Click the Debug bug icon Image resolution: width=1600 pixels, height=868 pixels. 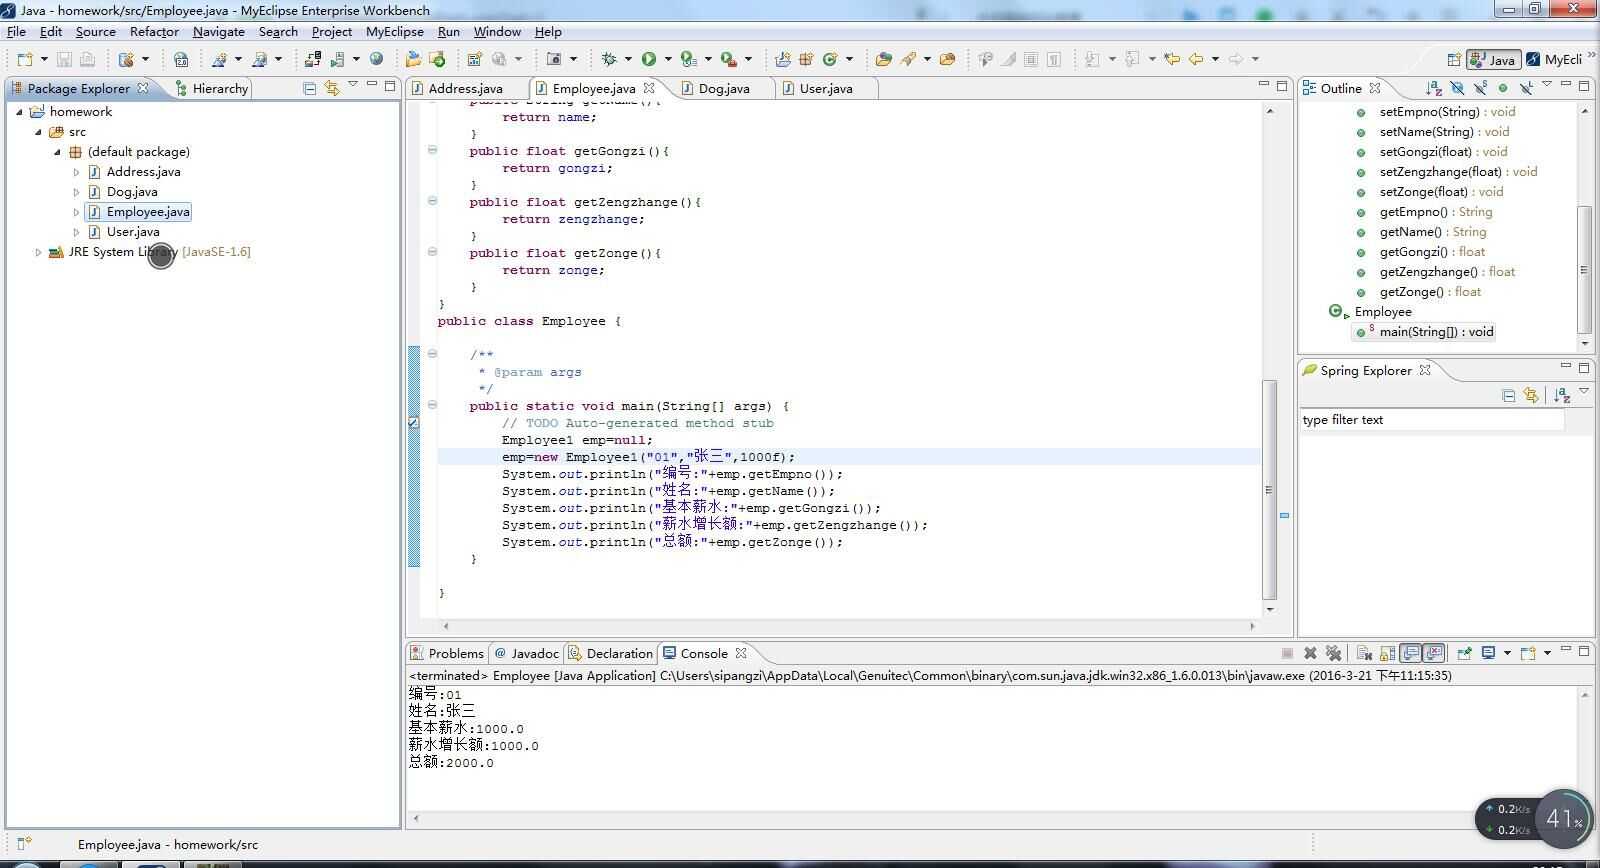(x=609, y=59)
